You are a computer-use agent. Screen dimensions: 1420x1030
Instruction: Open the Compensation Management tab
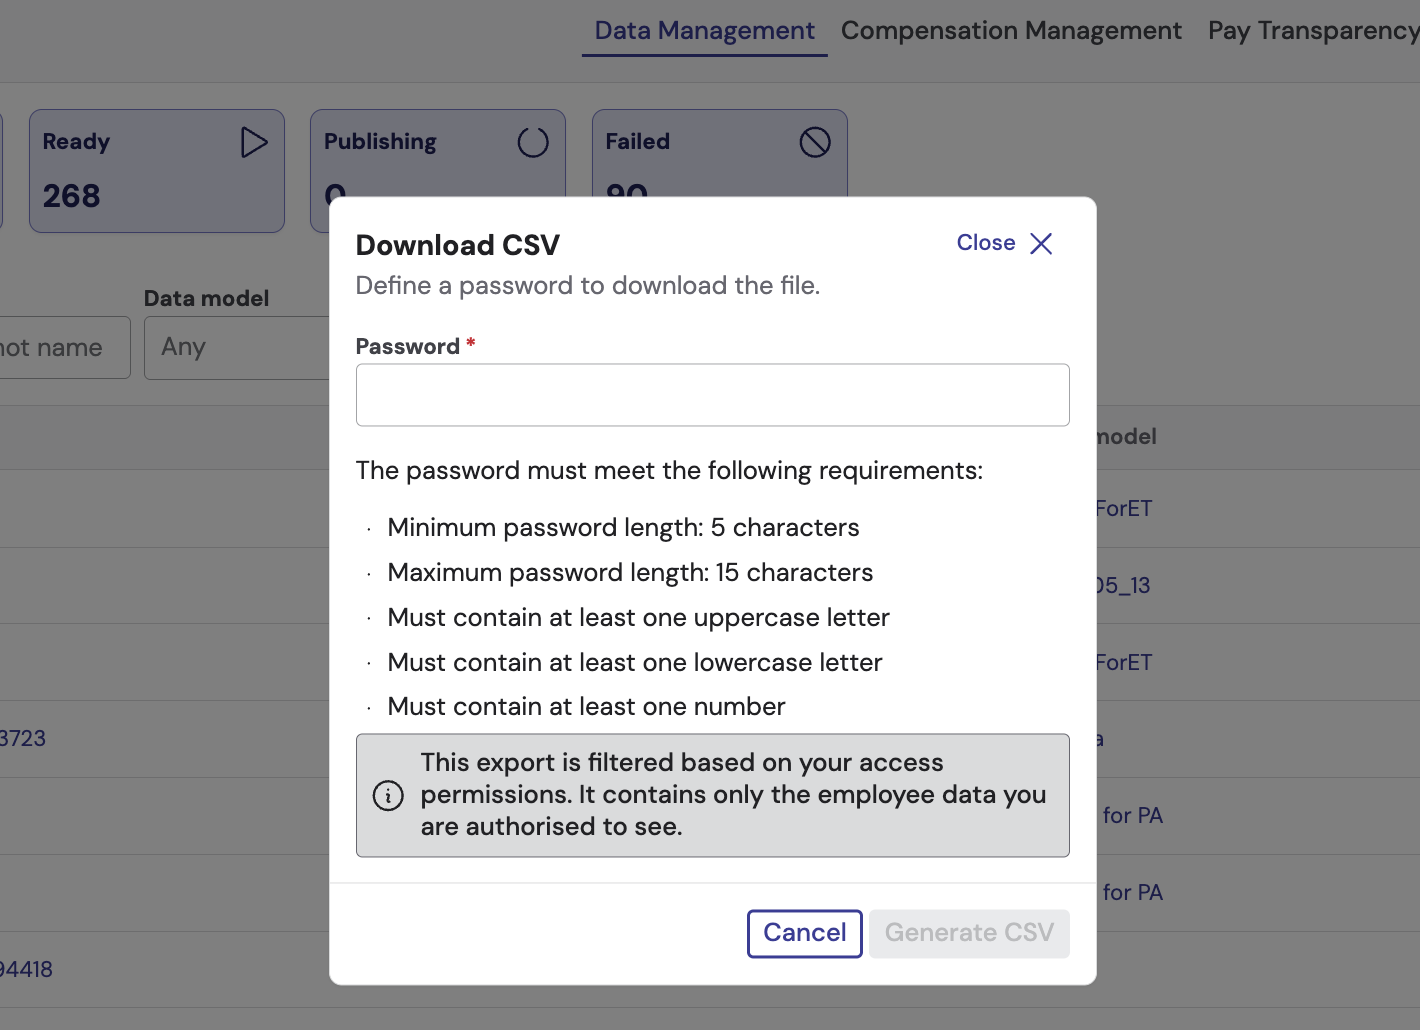click(x=1011, y=31)
